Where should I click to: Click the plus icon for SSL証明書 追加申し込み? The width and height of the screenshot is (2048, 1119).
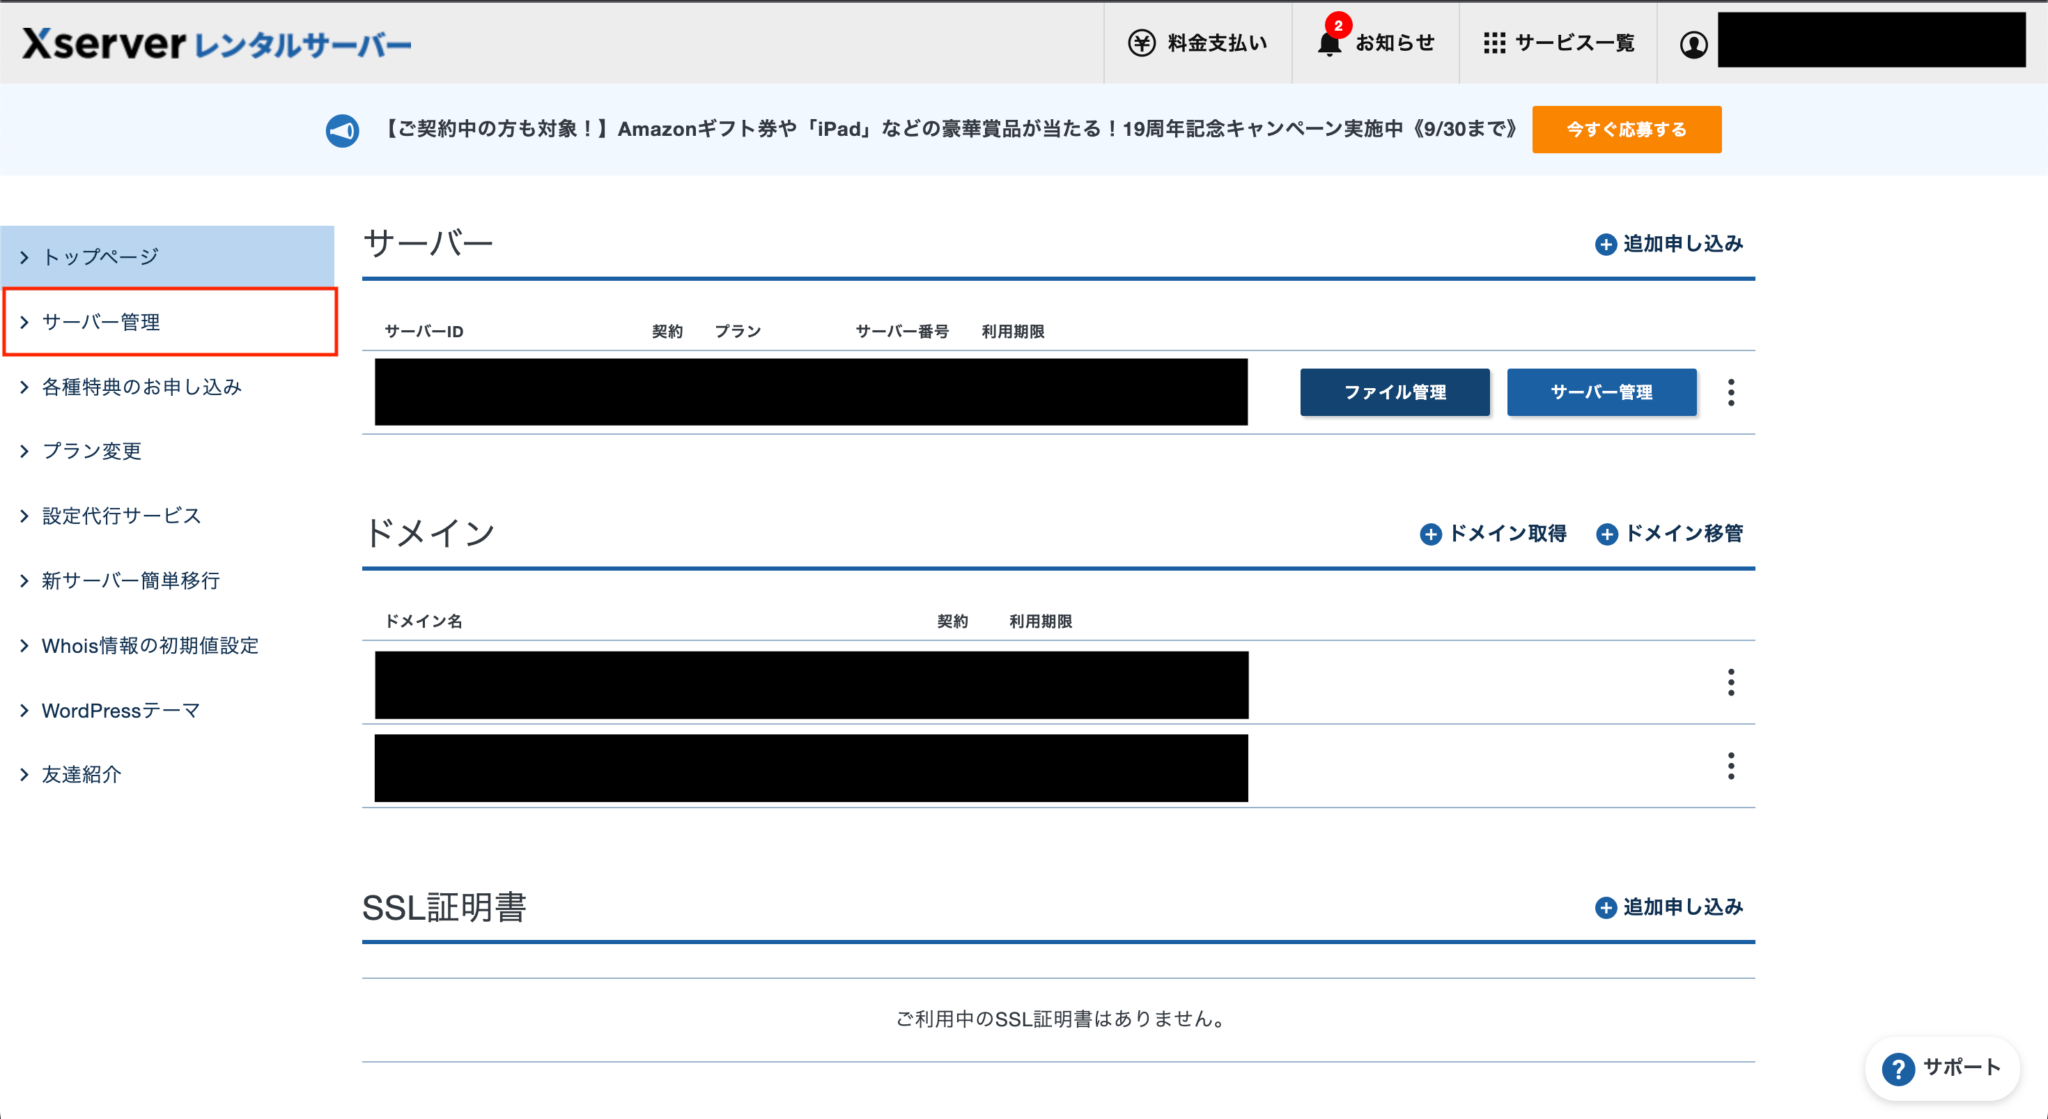click(x=1606, y=907)
